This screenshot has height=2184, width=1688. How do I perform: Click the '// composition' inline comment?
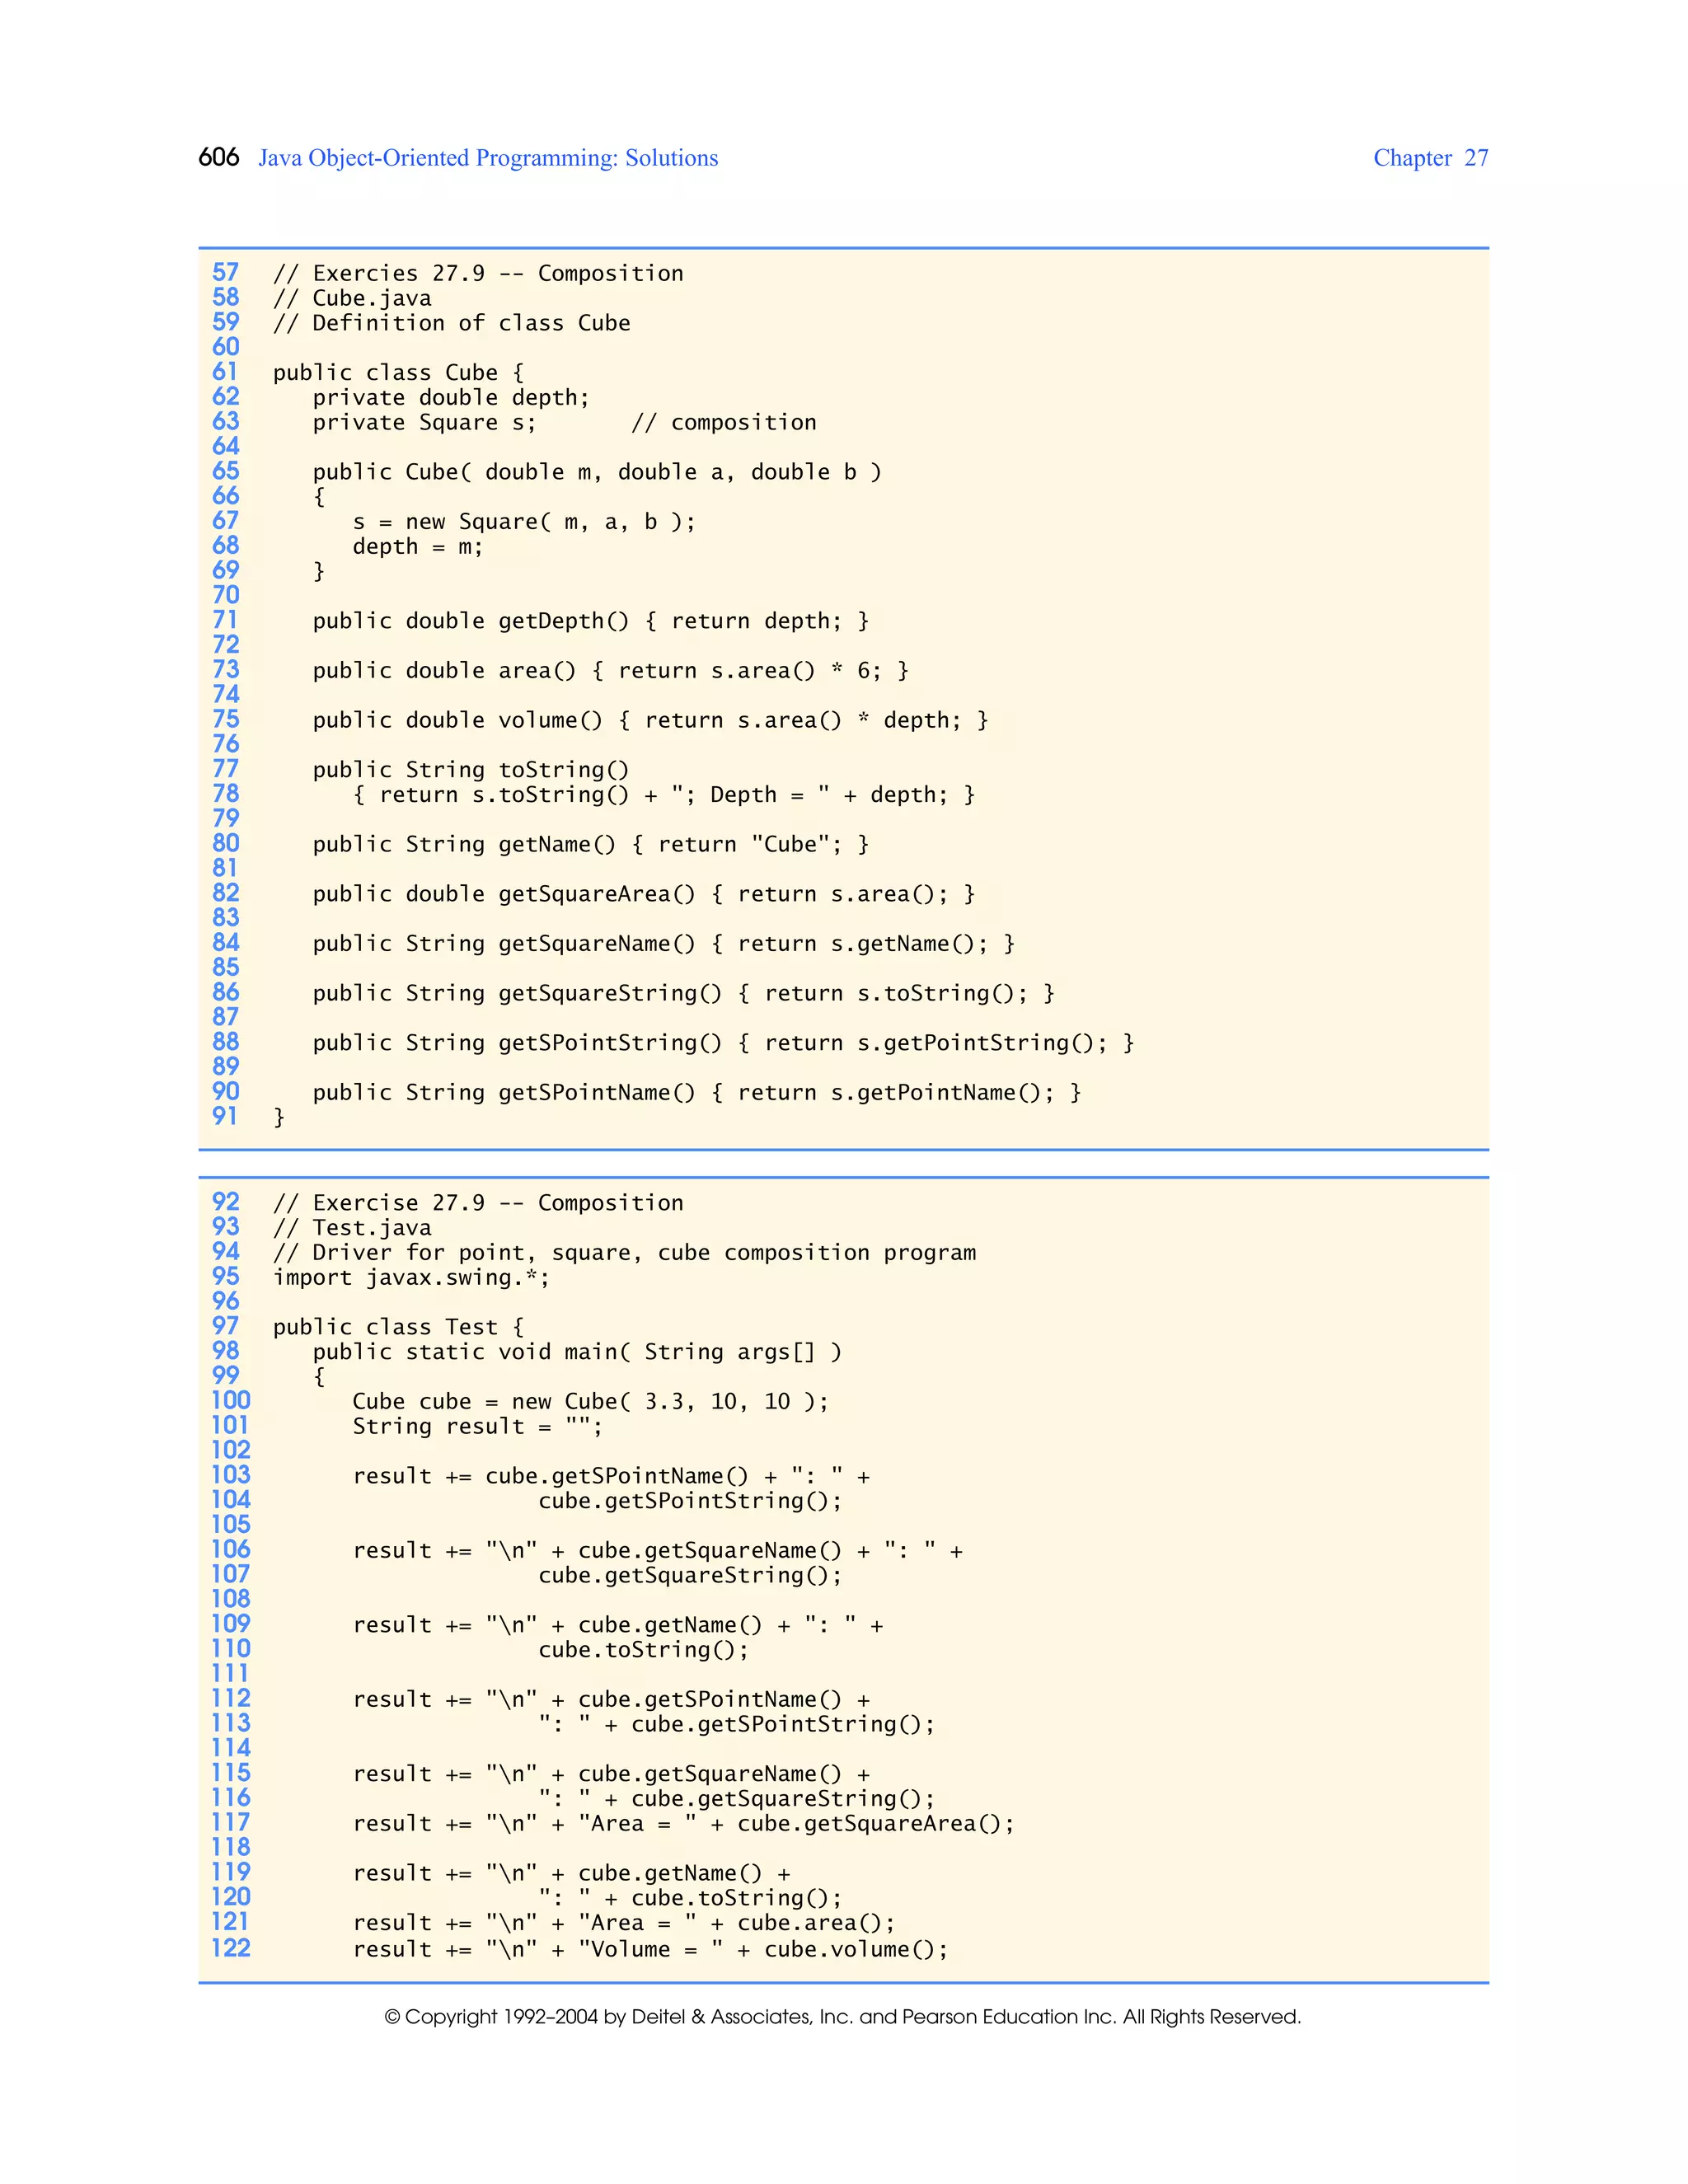tap(724, 422)
